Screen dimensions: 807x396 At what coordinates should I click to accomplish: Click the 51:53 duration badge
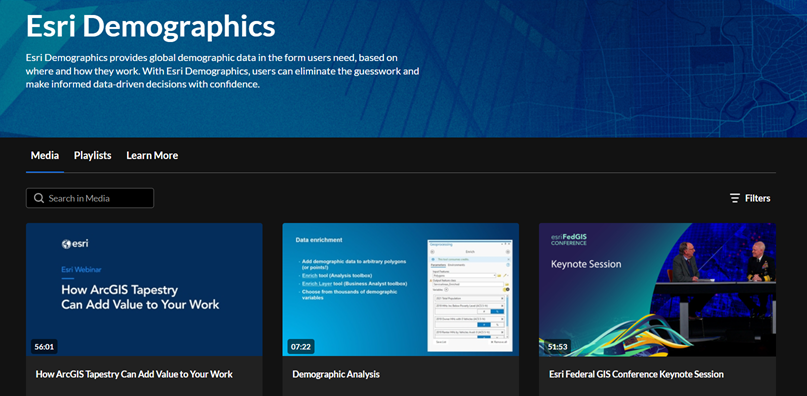point(557,347)
